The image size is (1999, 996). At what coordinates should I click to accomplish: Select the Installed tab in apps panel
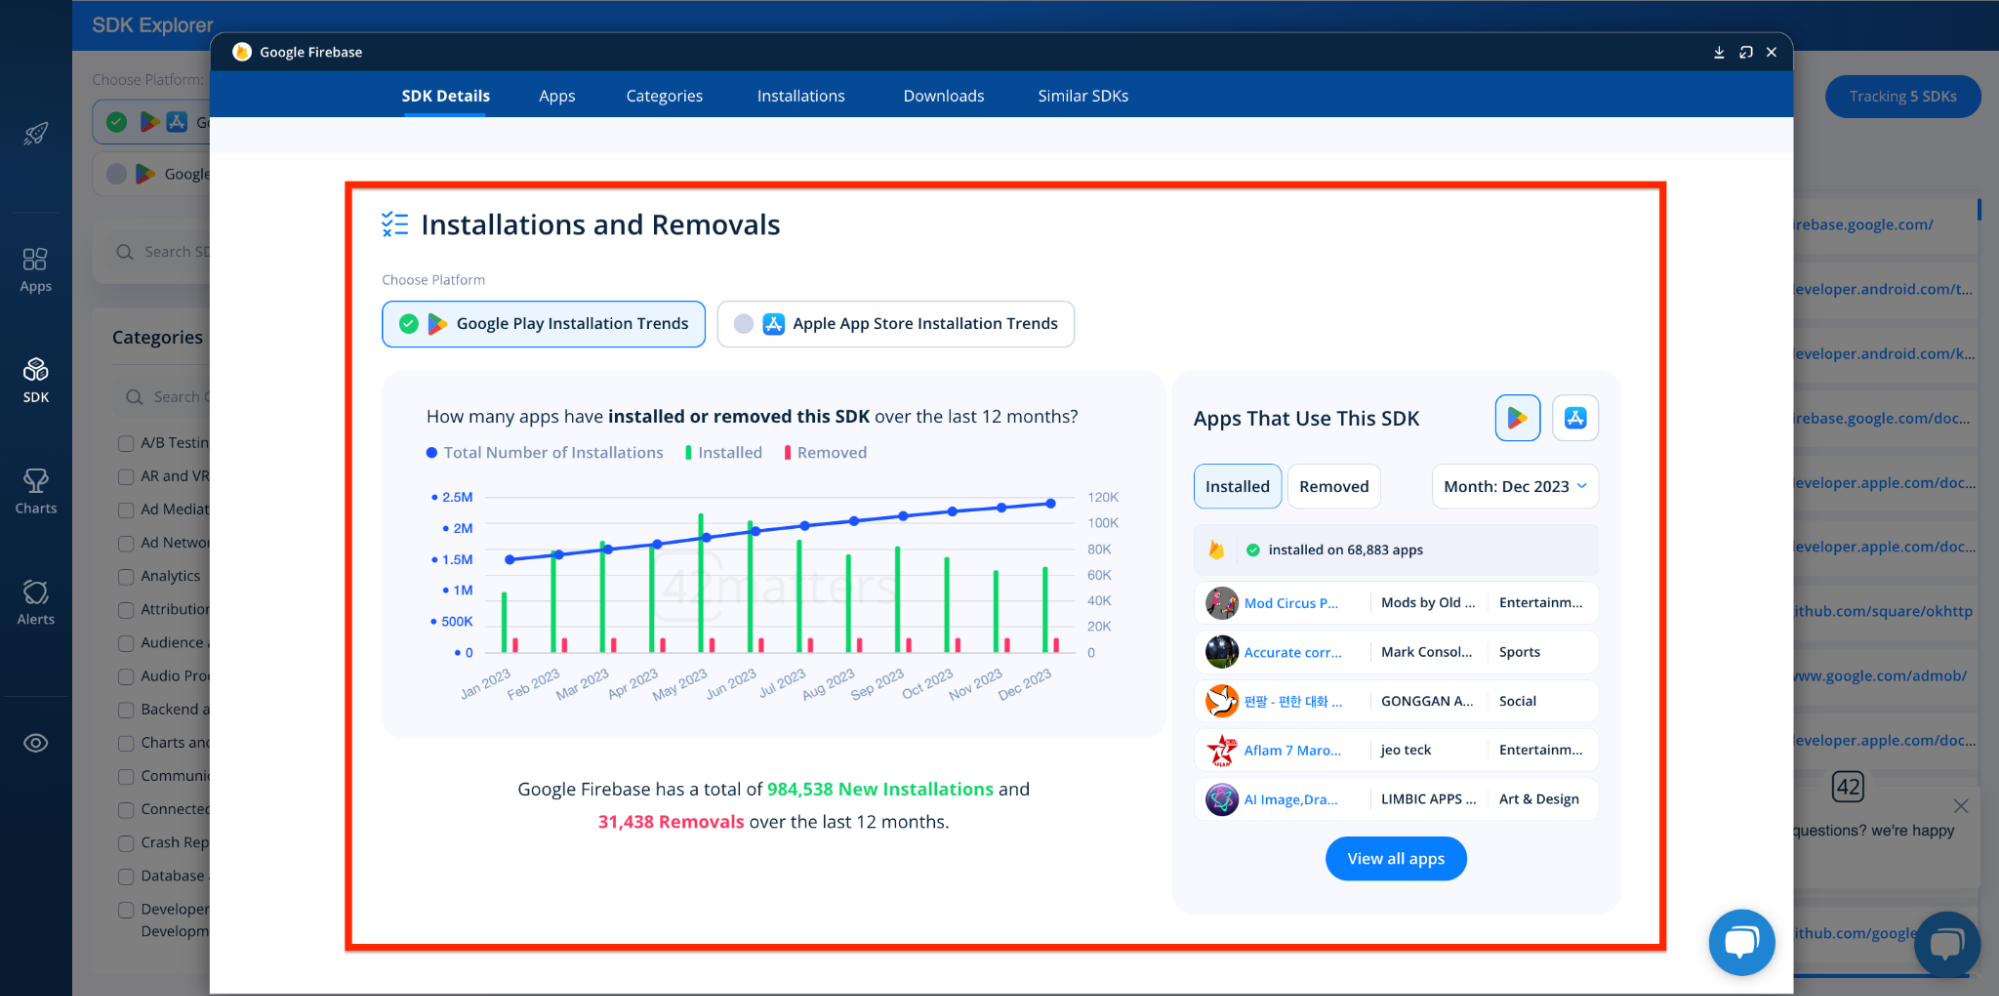pyautogui.click(x=1238, y=487)
